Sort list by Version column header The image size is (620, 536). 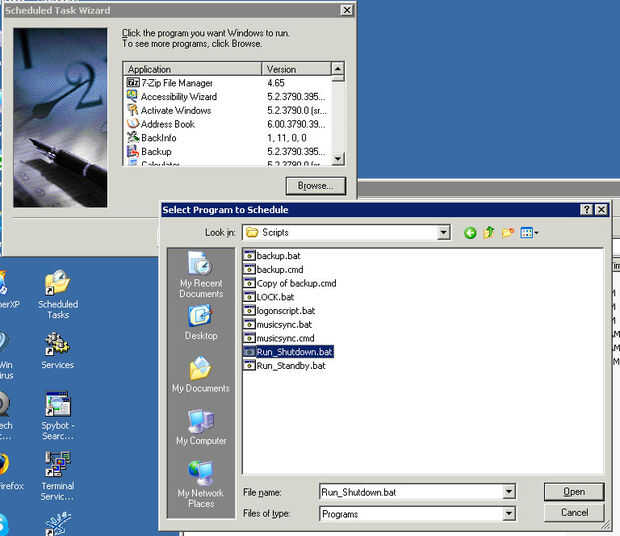[x=296, y=69]
